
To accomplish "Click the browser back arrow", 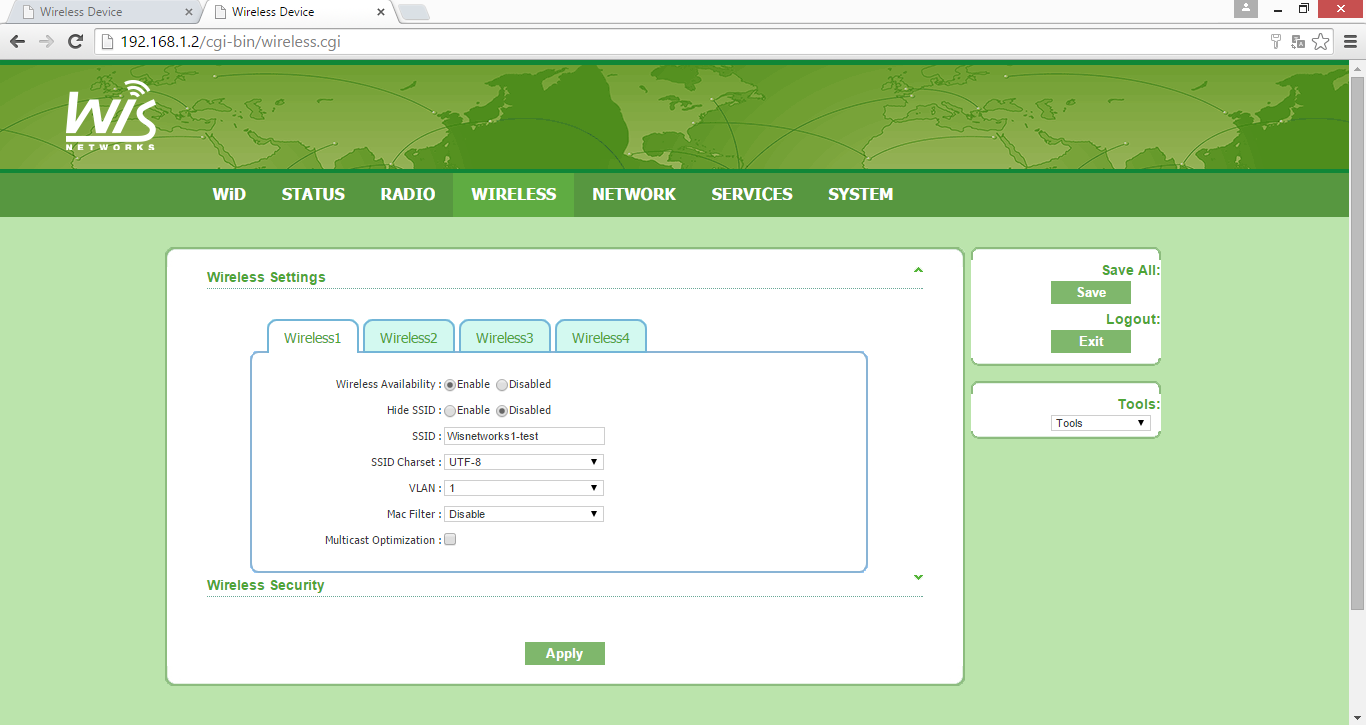I will (x=17, y=42).
